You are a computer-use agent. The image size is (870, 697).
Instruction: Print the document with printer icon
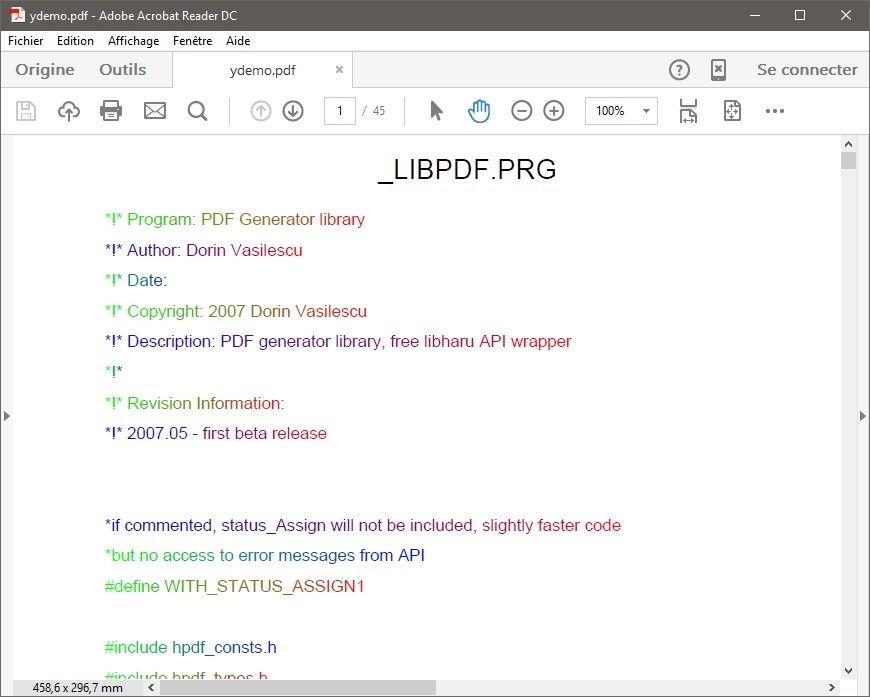(x=111, y=111)
